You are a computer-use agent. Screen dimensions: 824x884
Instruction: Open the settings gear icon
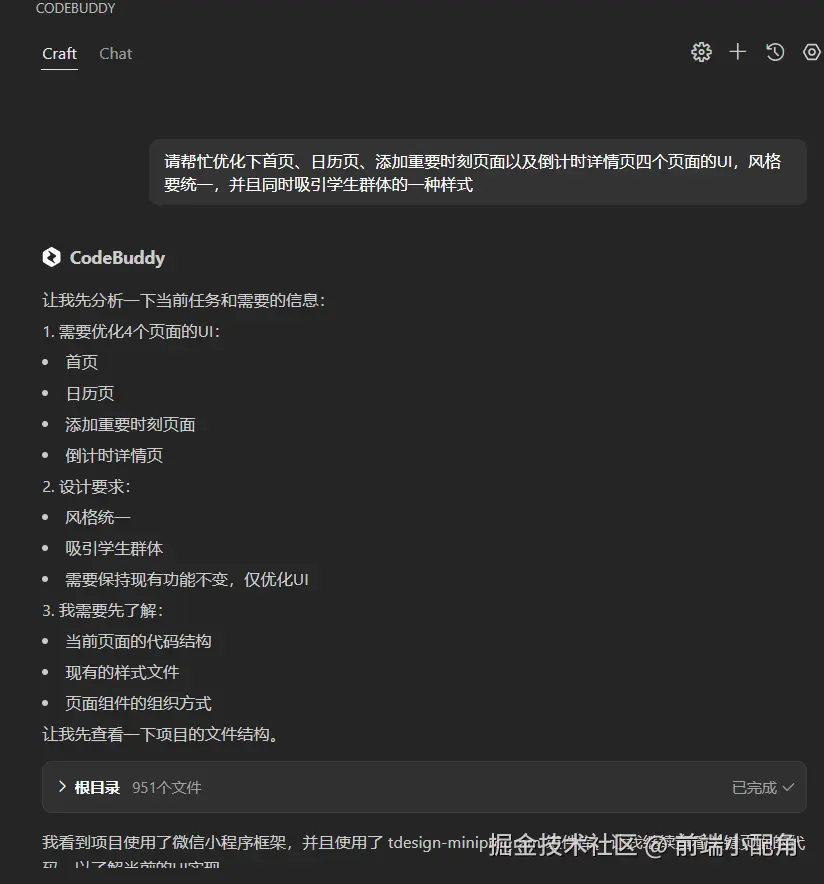coord(701,52)
